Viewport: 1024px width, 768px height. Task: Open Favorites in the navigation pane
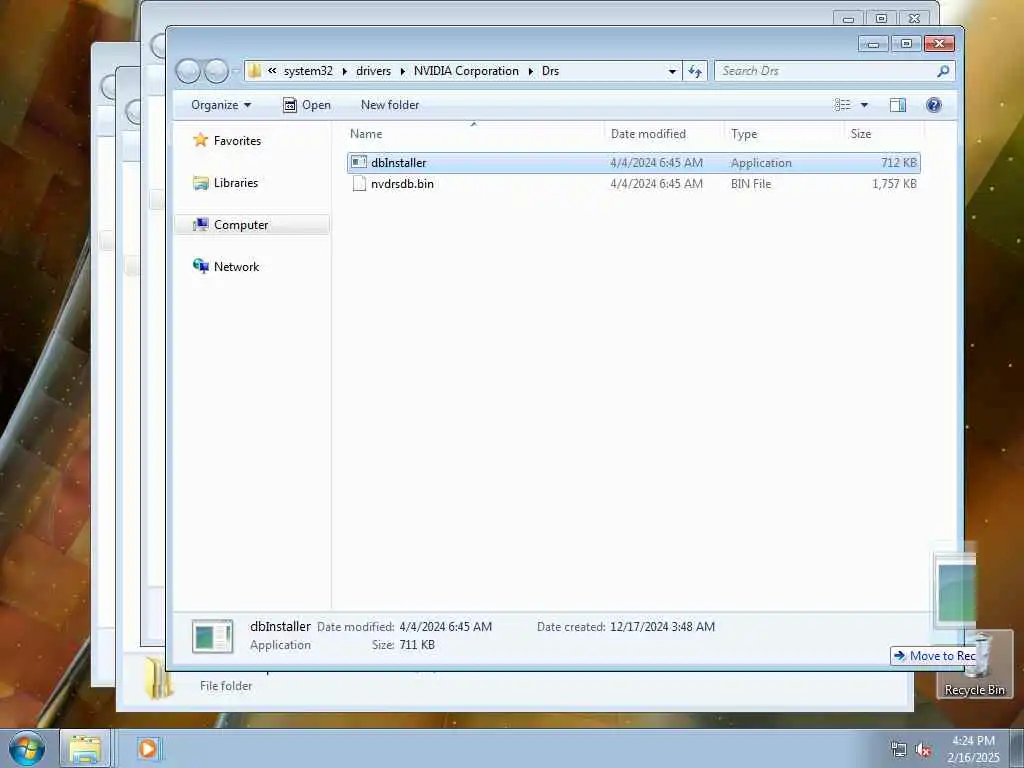(237, 141)
